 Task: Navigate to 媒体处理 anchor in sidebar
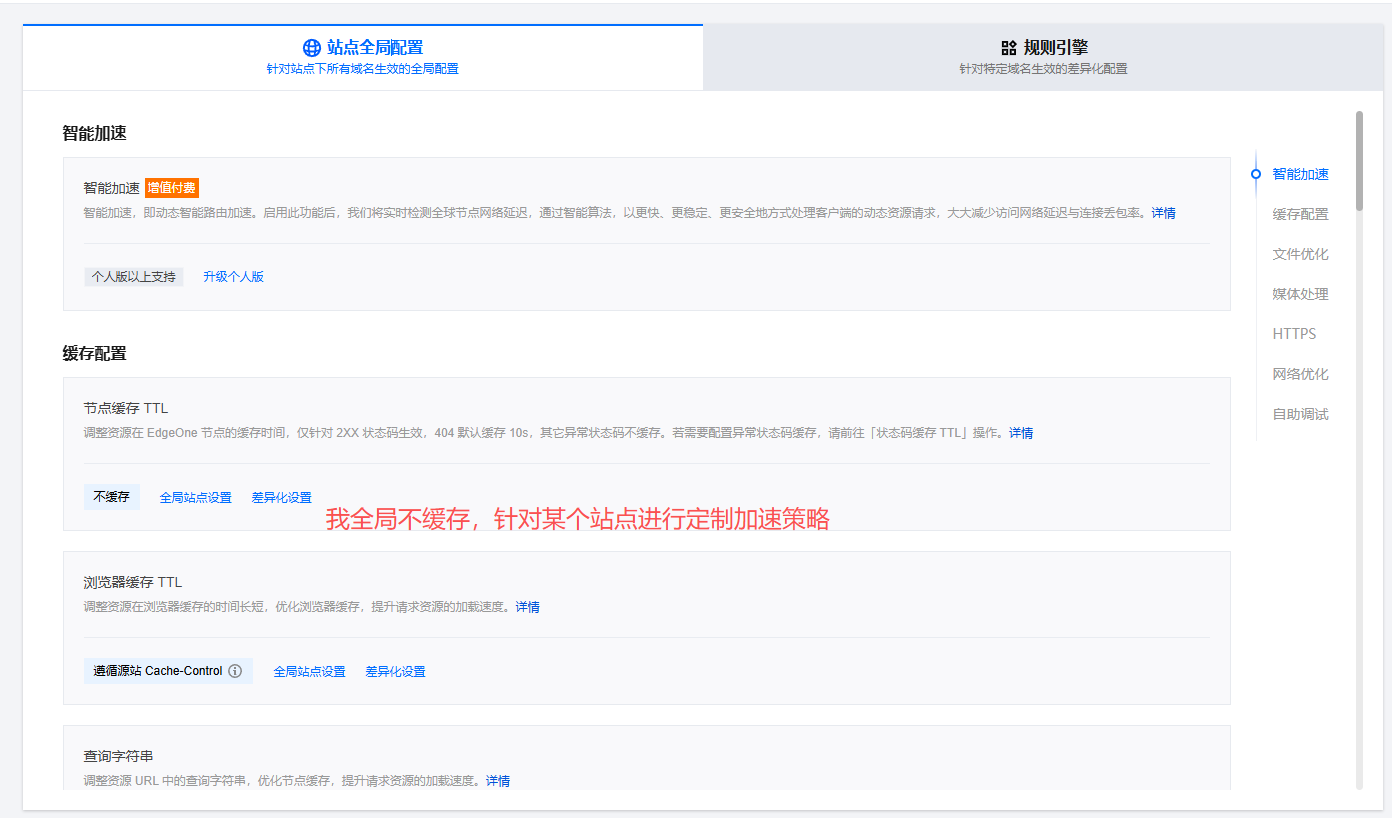point(1300,294)
